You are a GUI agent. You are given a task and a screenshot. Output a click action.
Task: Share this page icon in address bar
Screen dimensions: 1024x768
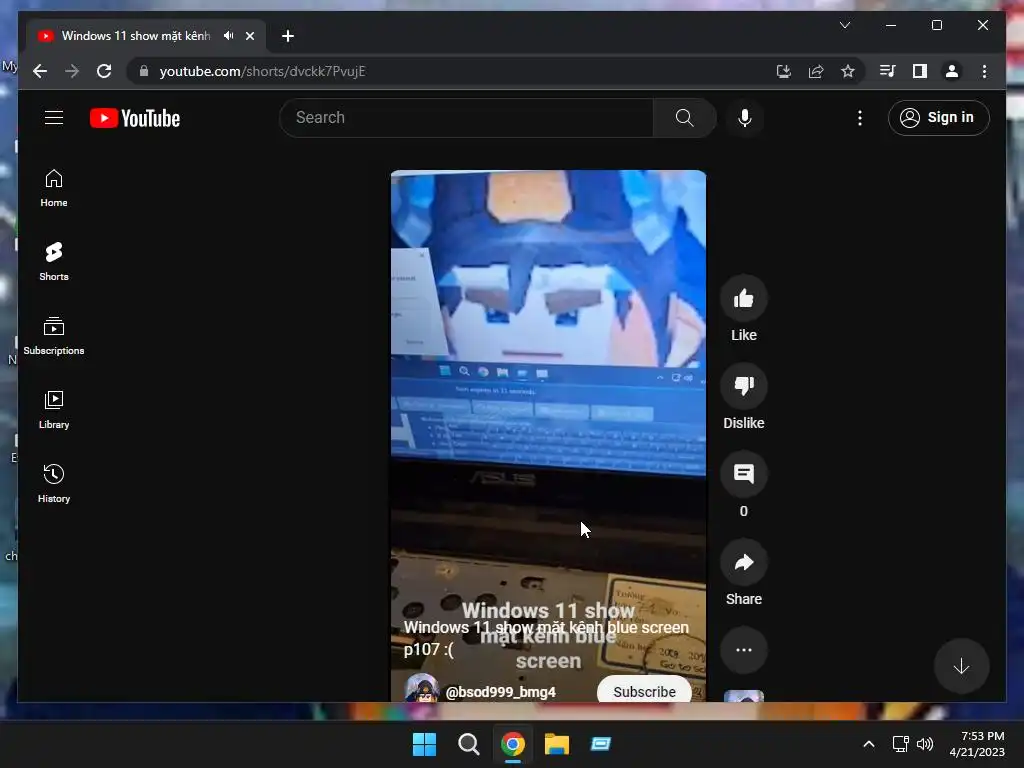coord(816,71)
